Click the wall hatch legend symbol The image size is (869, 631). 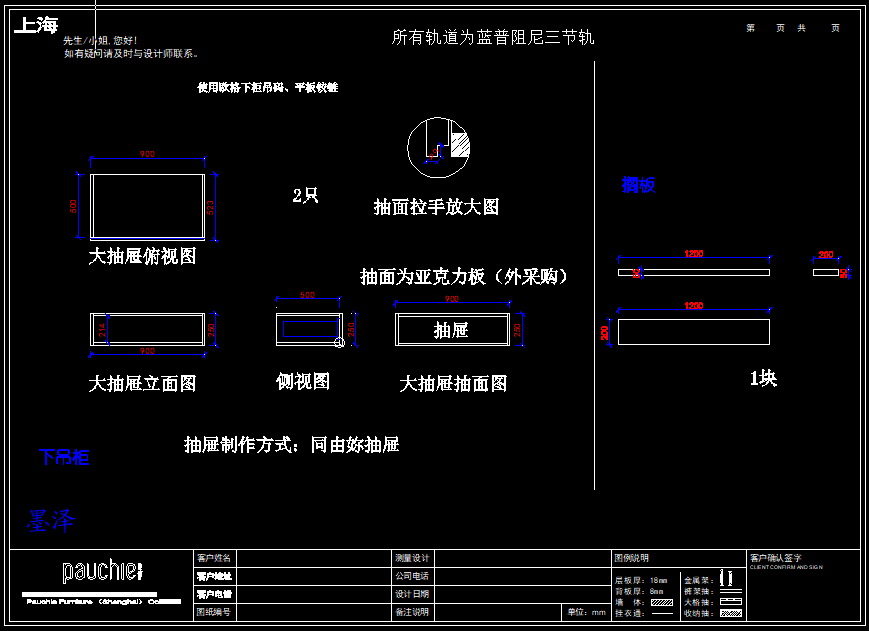[661, 602]
